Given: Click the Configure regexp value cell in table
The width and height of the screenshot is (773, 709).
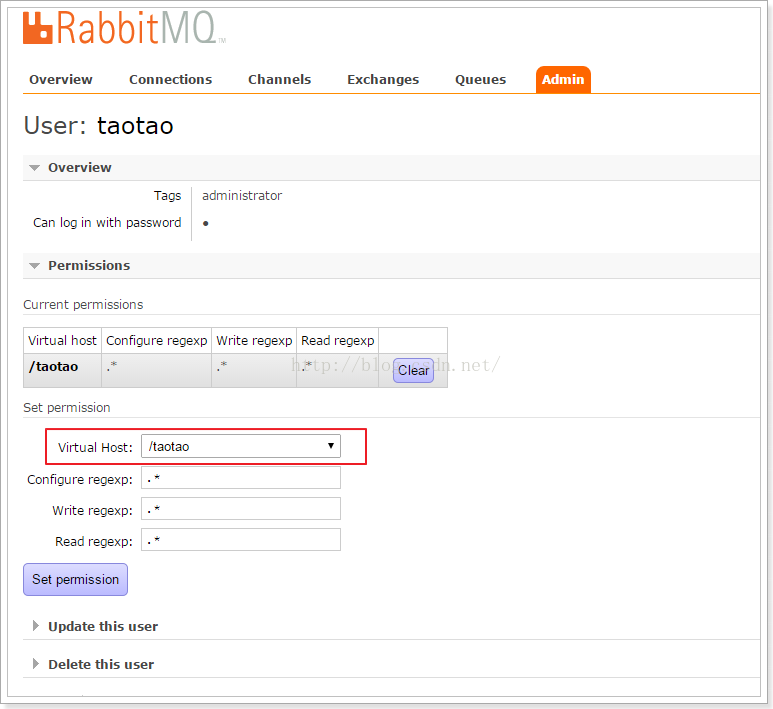Looking at the screenshot, I should [156, 370].
